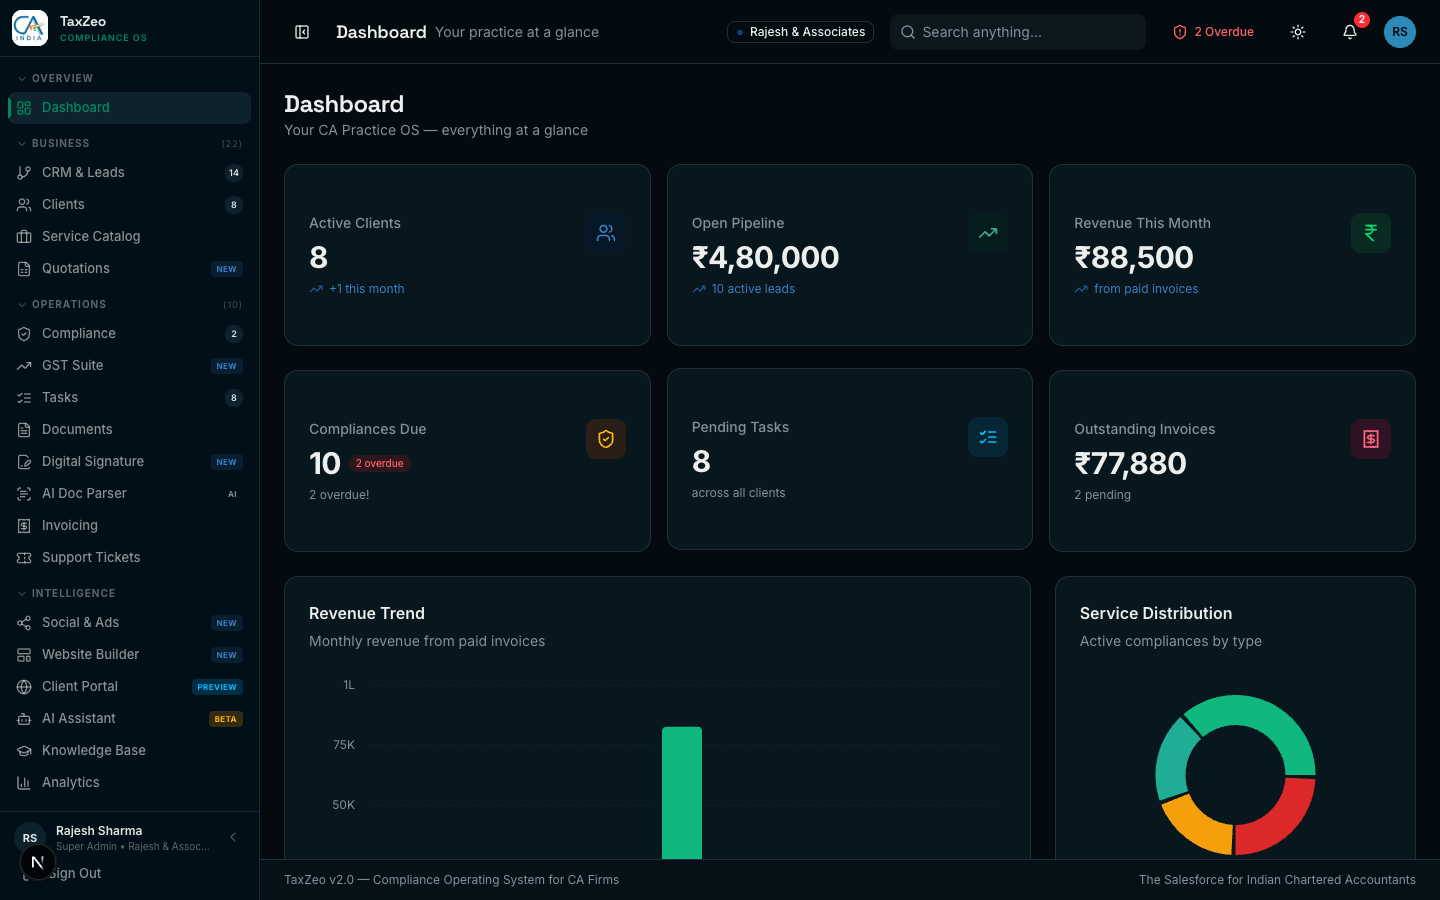
Task: Open the Rajesh & Associates firm selector
Action: (800, 32)
